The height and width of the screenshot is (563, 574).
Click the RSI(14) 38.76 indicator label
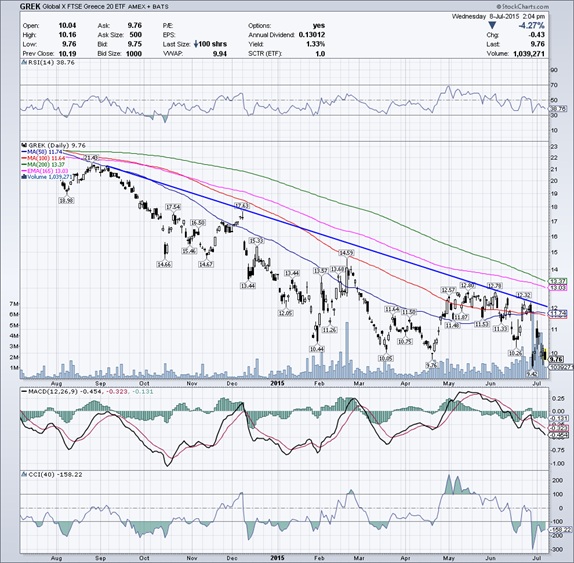tap(51, 63)
